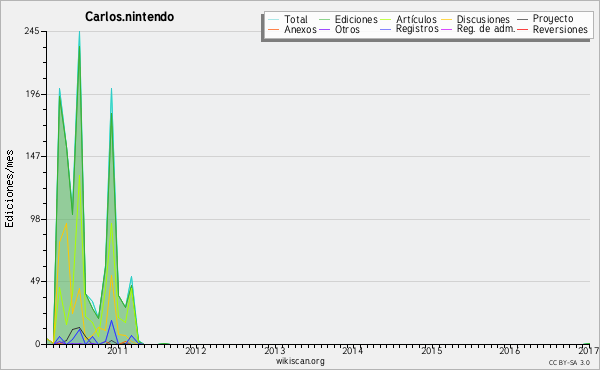600x370 pixels.
Task: Click the x-axis year label 2013
Action: tap(274, 350)
